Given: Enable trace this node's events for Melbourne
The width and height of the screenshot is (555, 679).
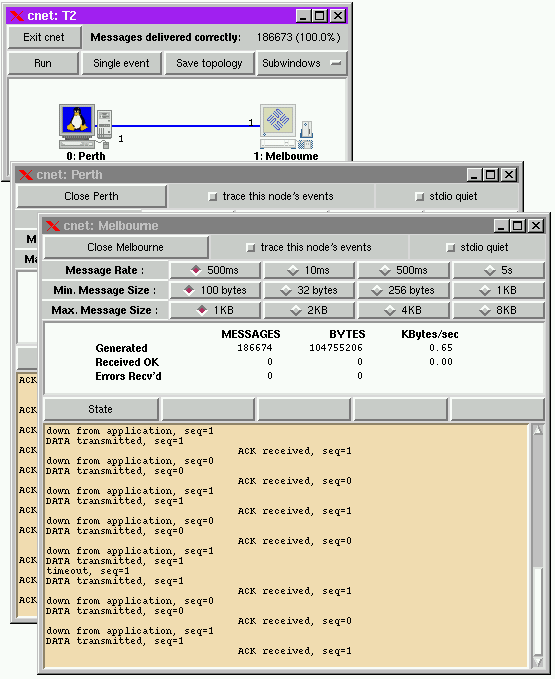Looking at the screenshot, I should pyautogui.click(x=250, y=248).
